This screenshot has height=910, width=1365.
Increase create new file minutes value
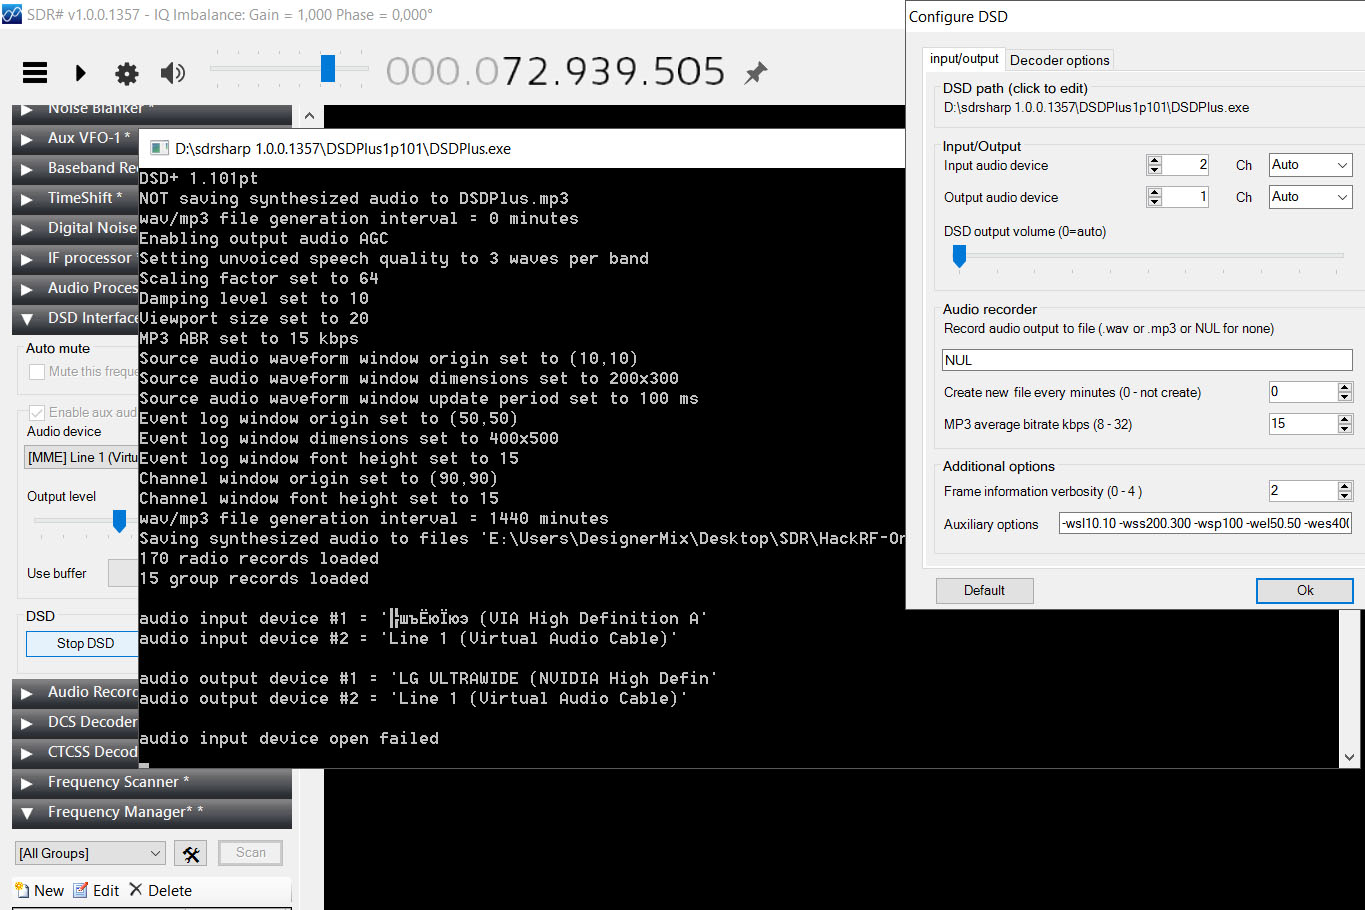1345,387
